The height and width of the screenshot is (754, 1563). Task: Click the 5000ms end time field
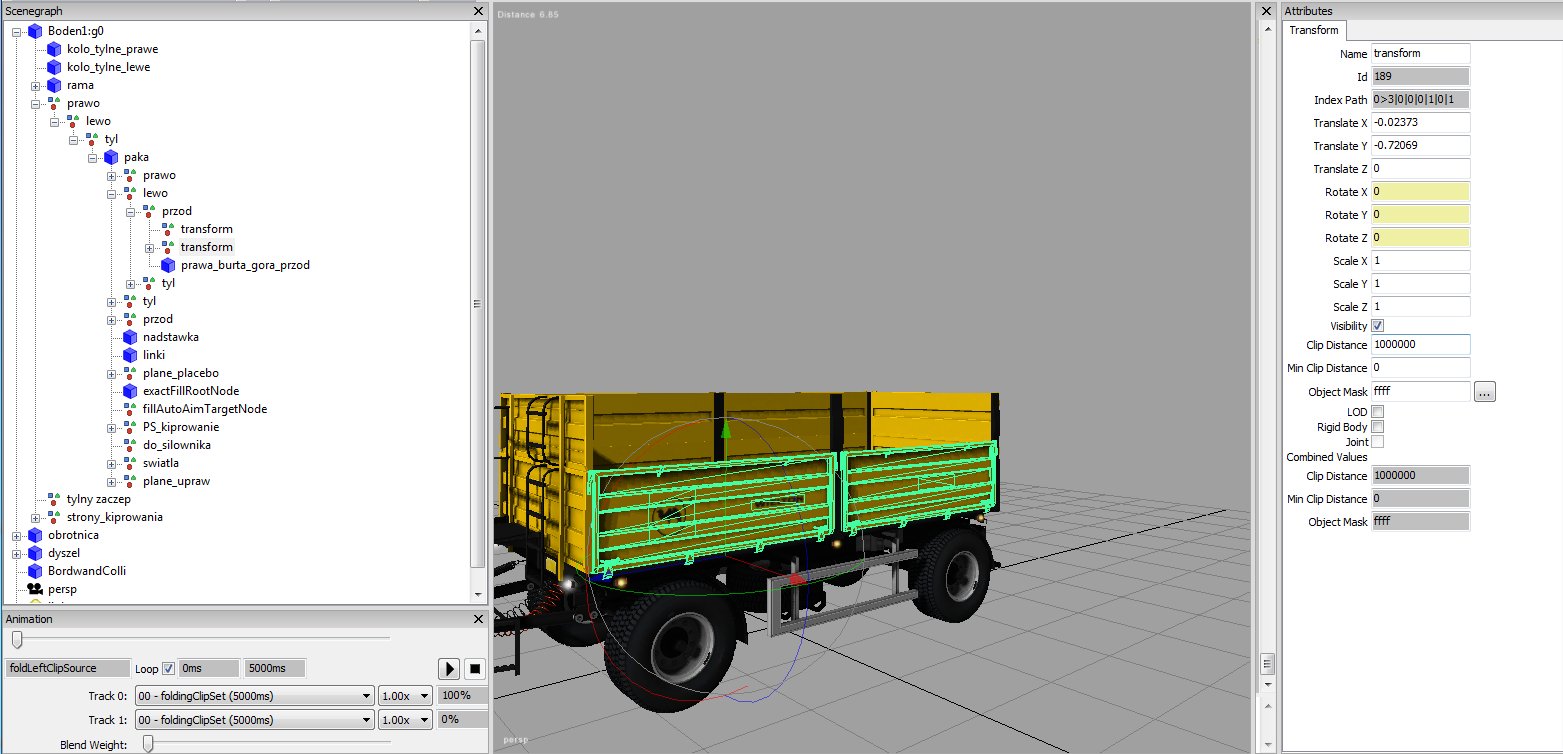pos(275,668)
